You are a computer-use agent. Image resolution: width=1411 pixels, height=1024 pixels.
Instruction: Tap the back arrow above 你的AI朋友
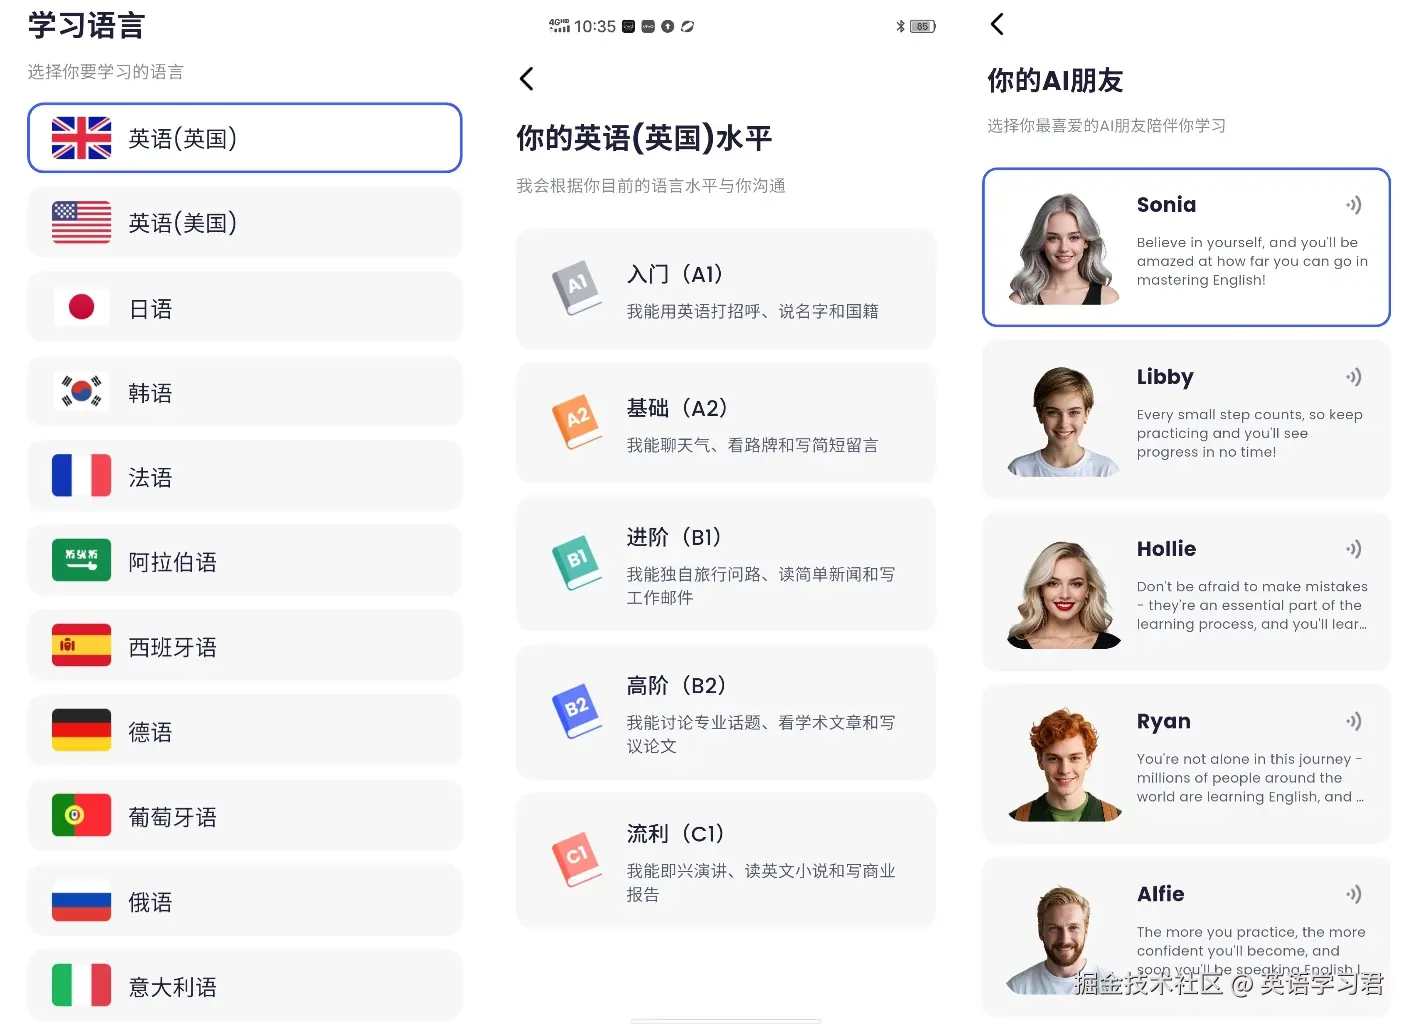996,24
